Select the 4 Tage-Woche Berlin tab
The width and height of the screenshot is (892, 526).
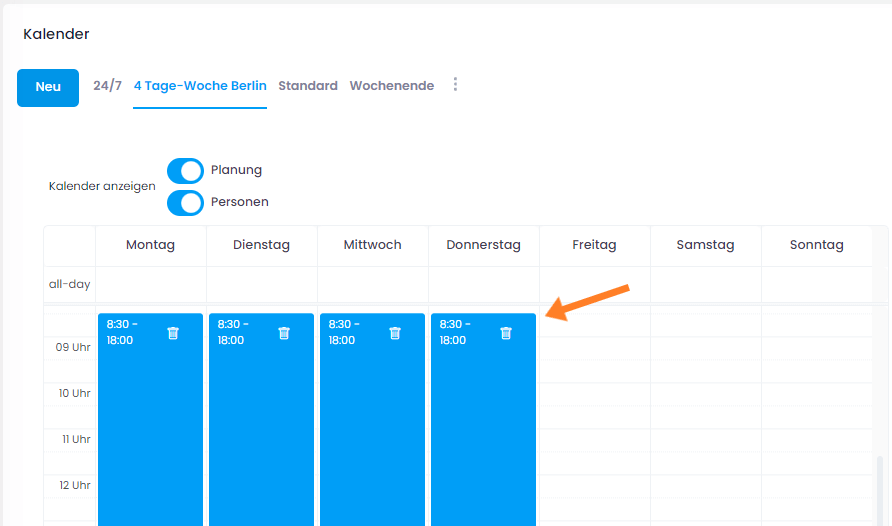tap(200, 86)
